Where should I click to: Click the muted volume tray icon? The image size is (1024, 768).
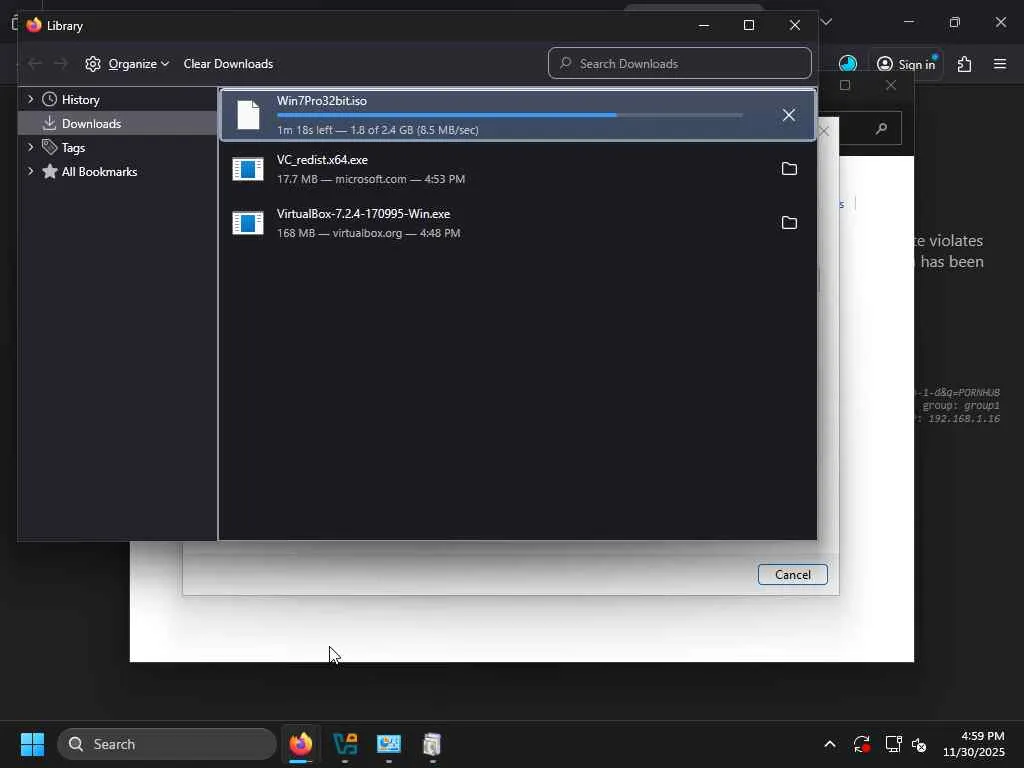(919, 744)
